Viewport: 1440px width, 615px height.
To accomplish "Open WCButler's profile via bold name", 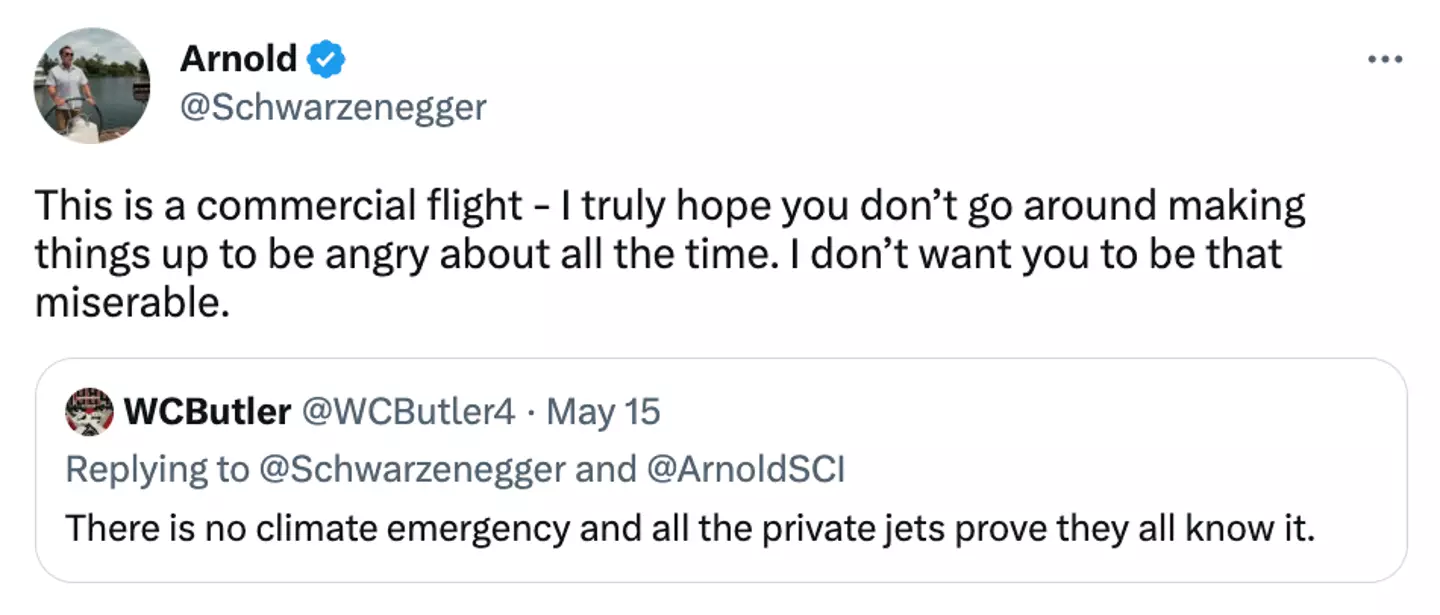I will [x=207, y=411].
